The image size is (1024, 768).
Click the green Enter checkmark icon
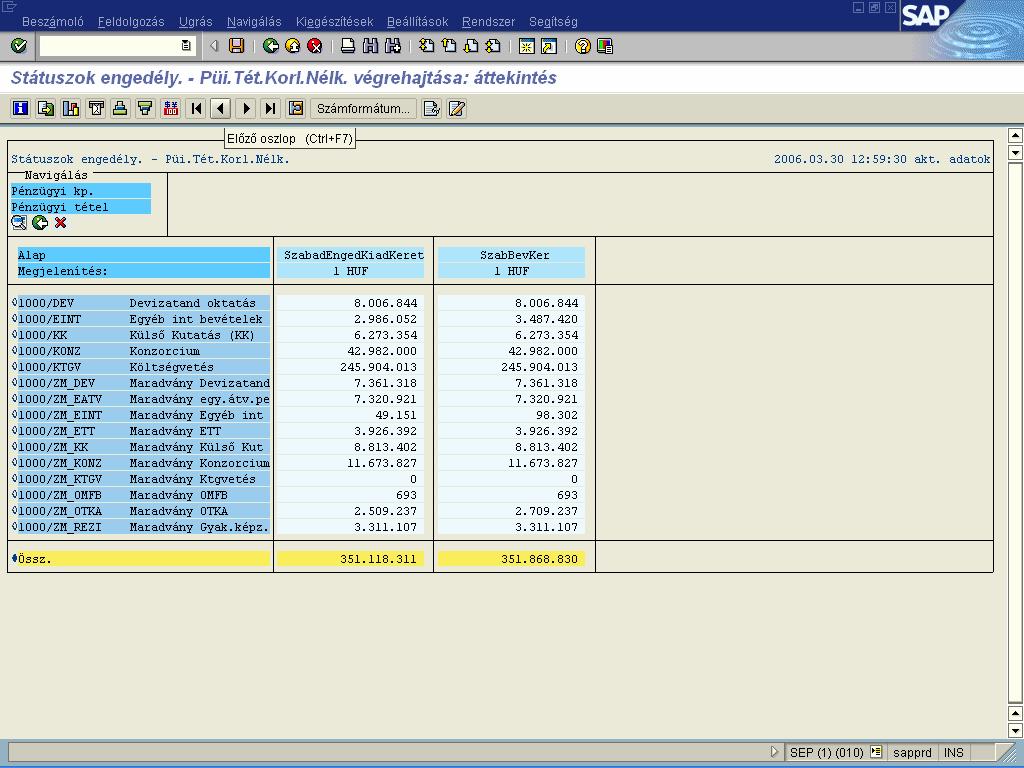point(19,46)
